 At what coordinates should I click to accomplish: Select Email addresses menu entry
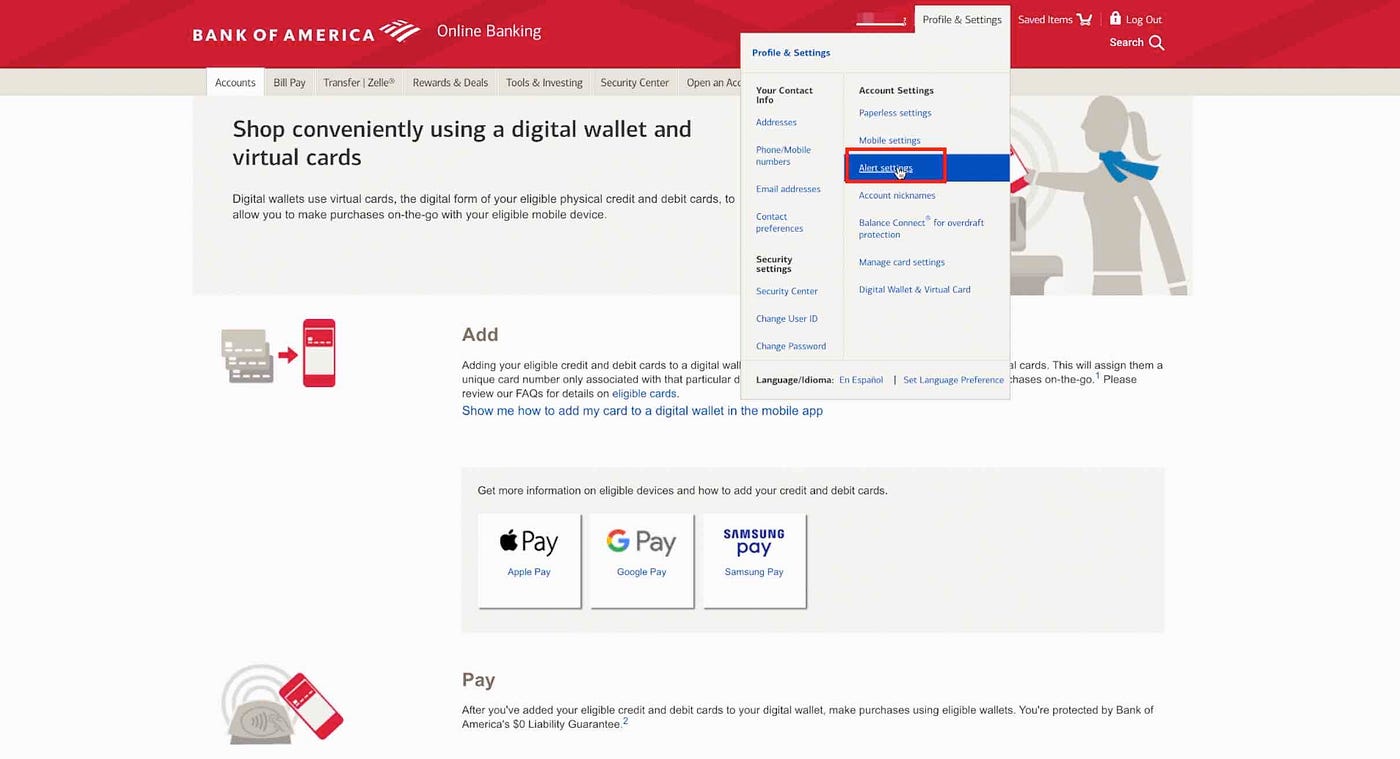[x=788, y=189]
